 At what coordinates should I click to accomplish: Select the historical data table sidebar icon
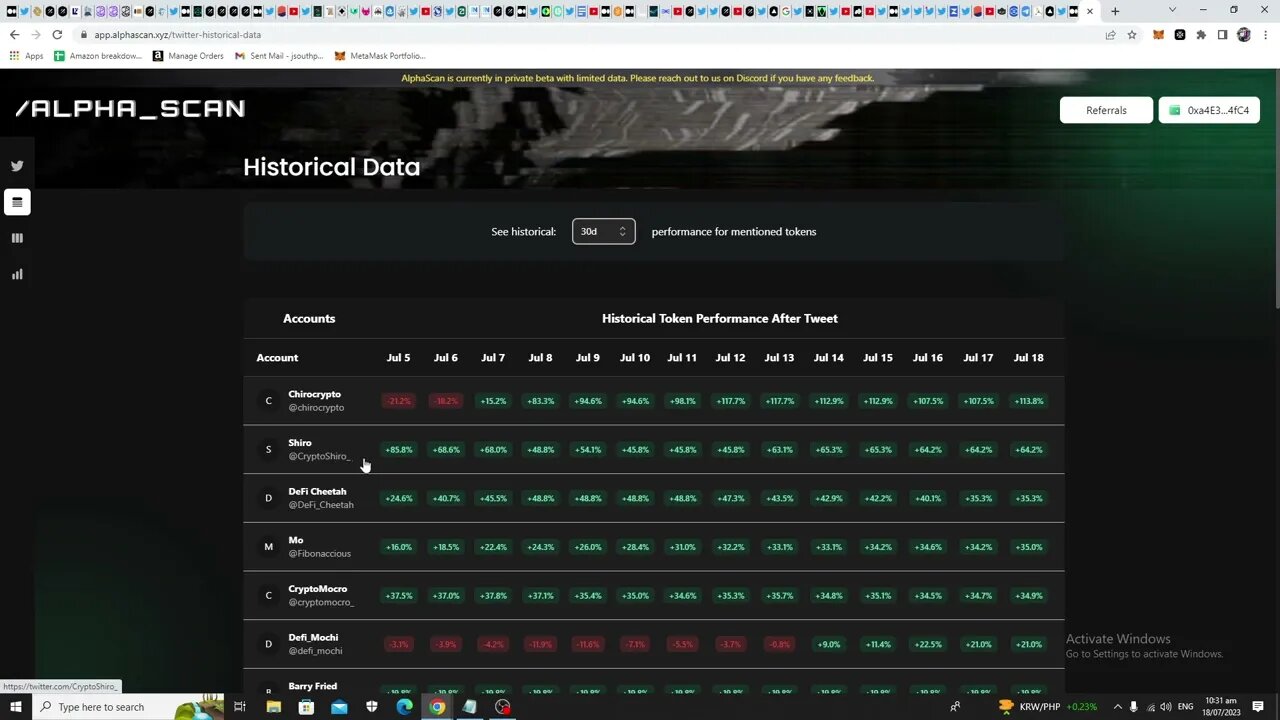point(17,202)
